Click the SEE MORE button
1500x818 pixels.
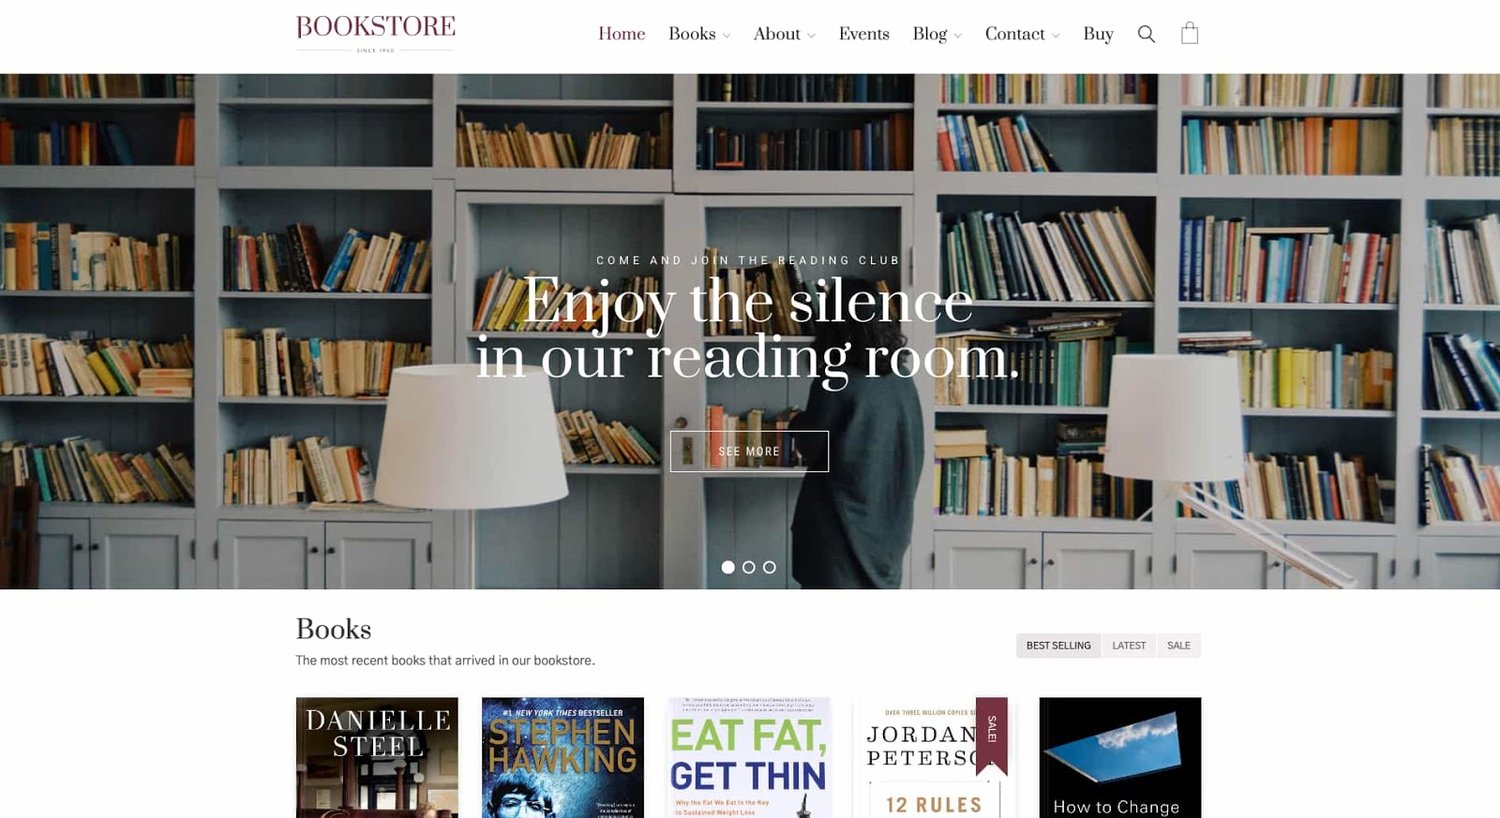[749, 451]
